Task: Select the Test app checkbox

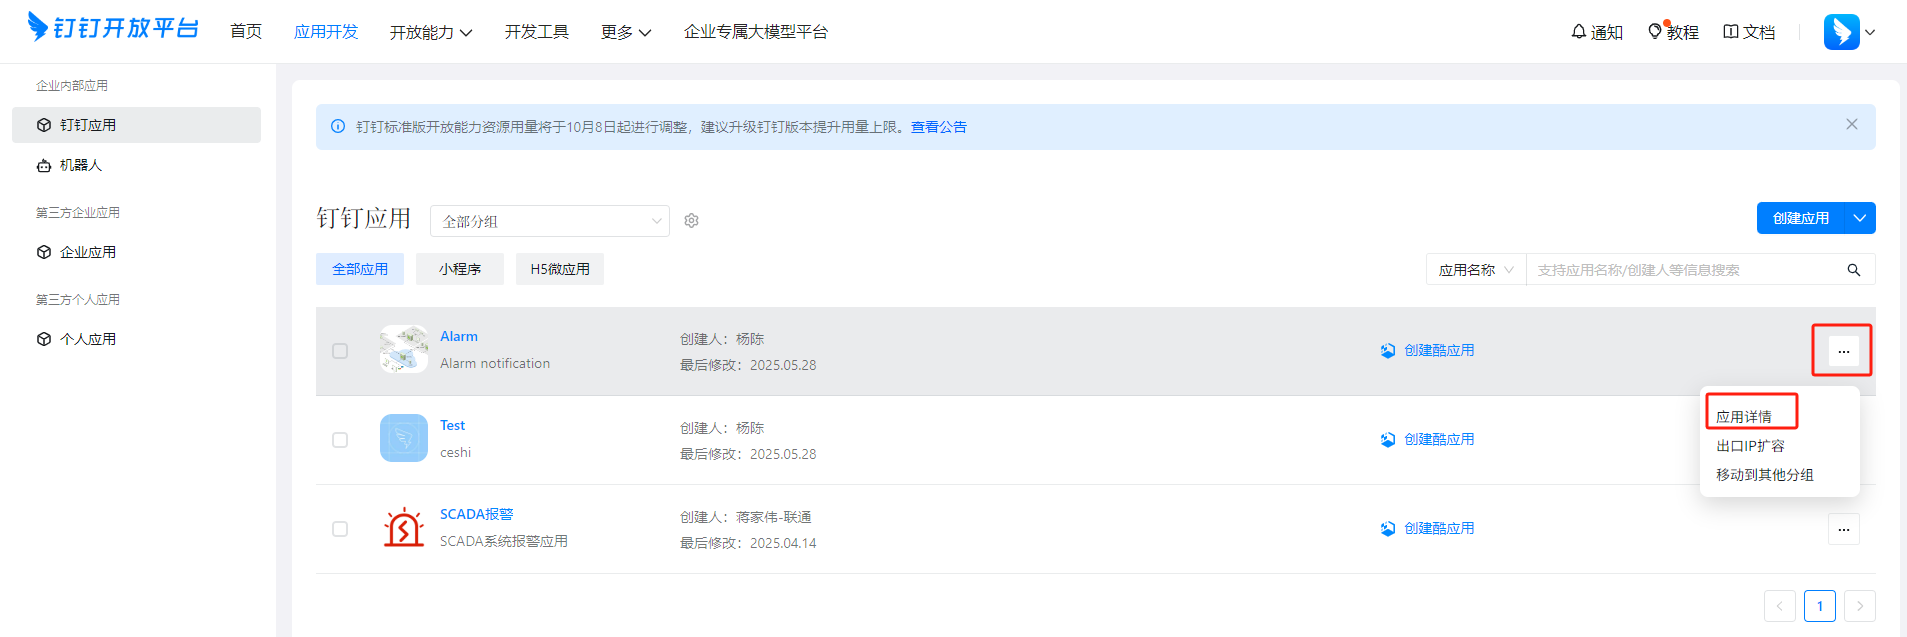Action: point(340,440)
